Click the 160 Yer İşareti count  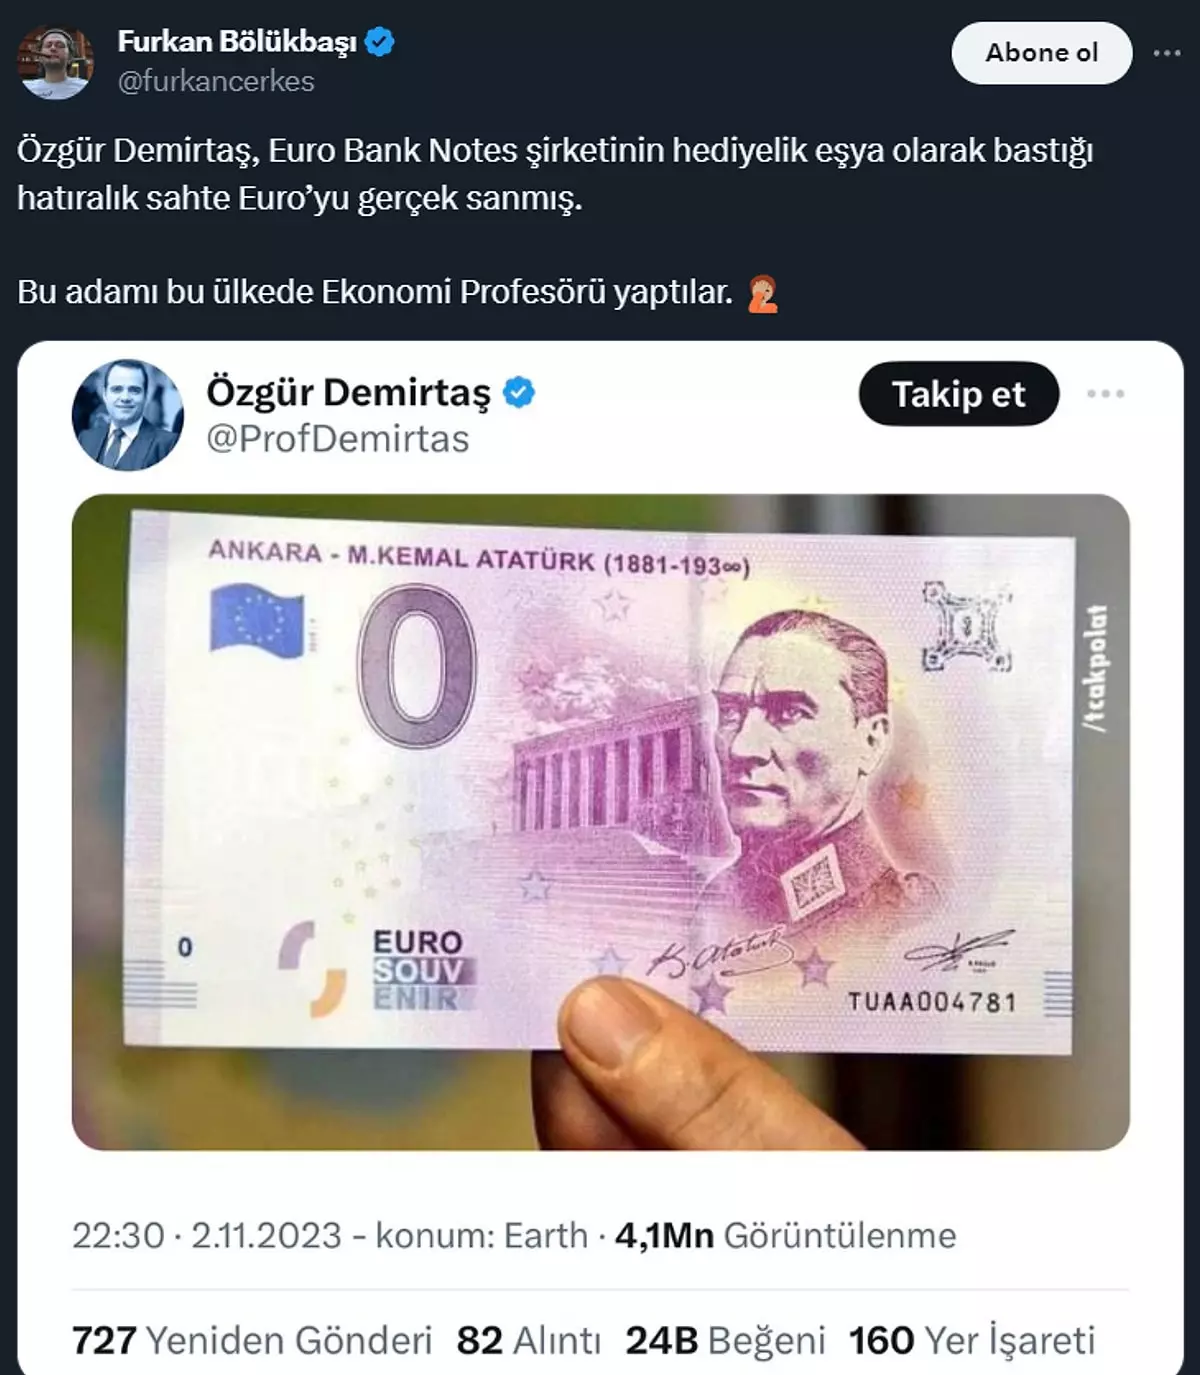[972, 1340]
